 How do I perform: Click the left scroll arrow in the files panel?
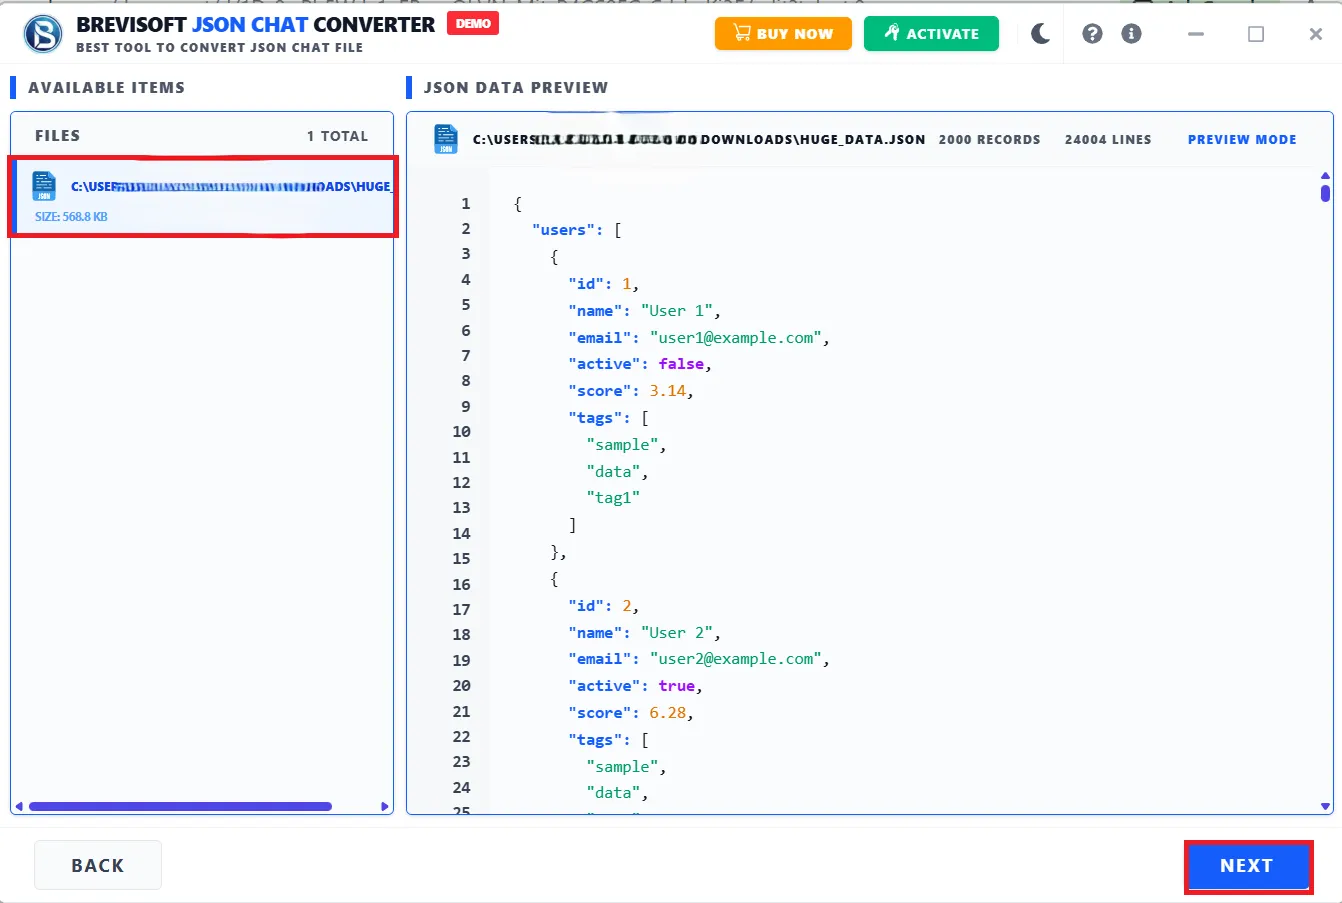(18, 806)
